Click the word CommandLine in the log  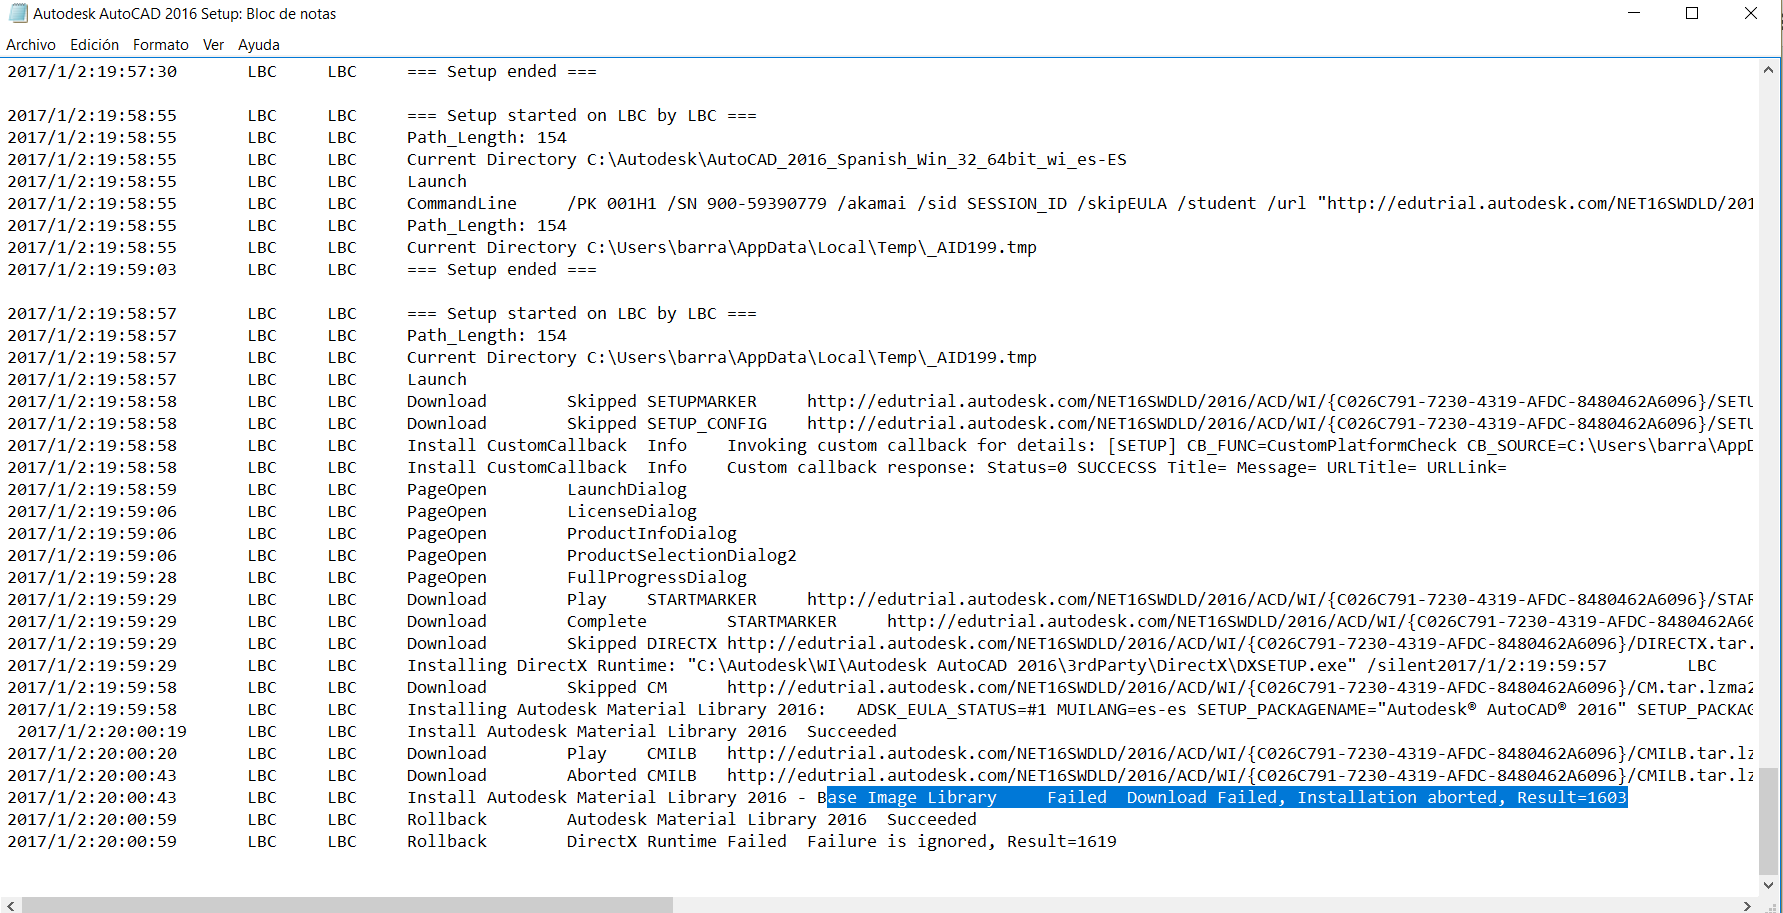click(462, 204)
